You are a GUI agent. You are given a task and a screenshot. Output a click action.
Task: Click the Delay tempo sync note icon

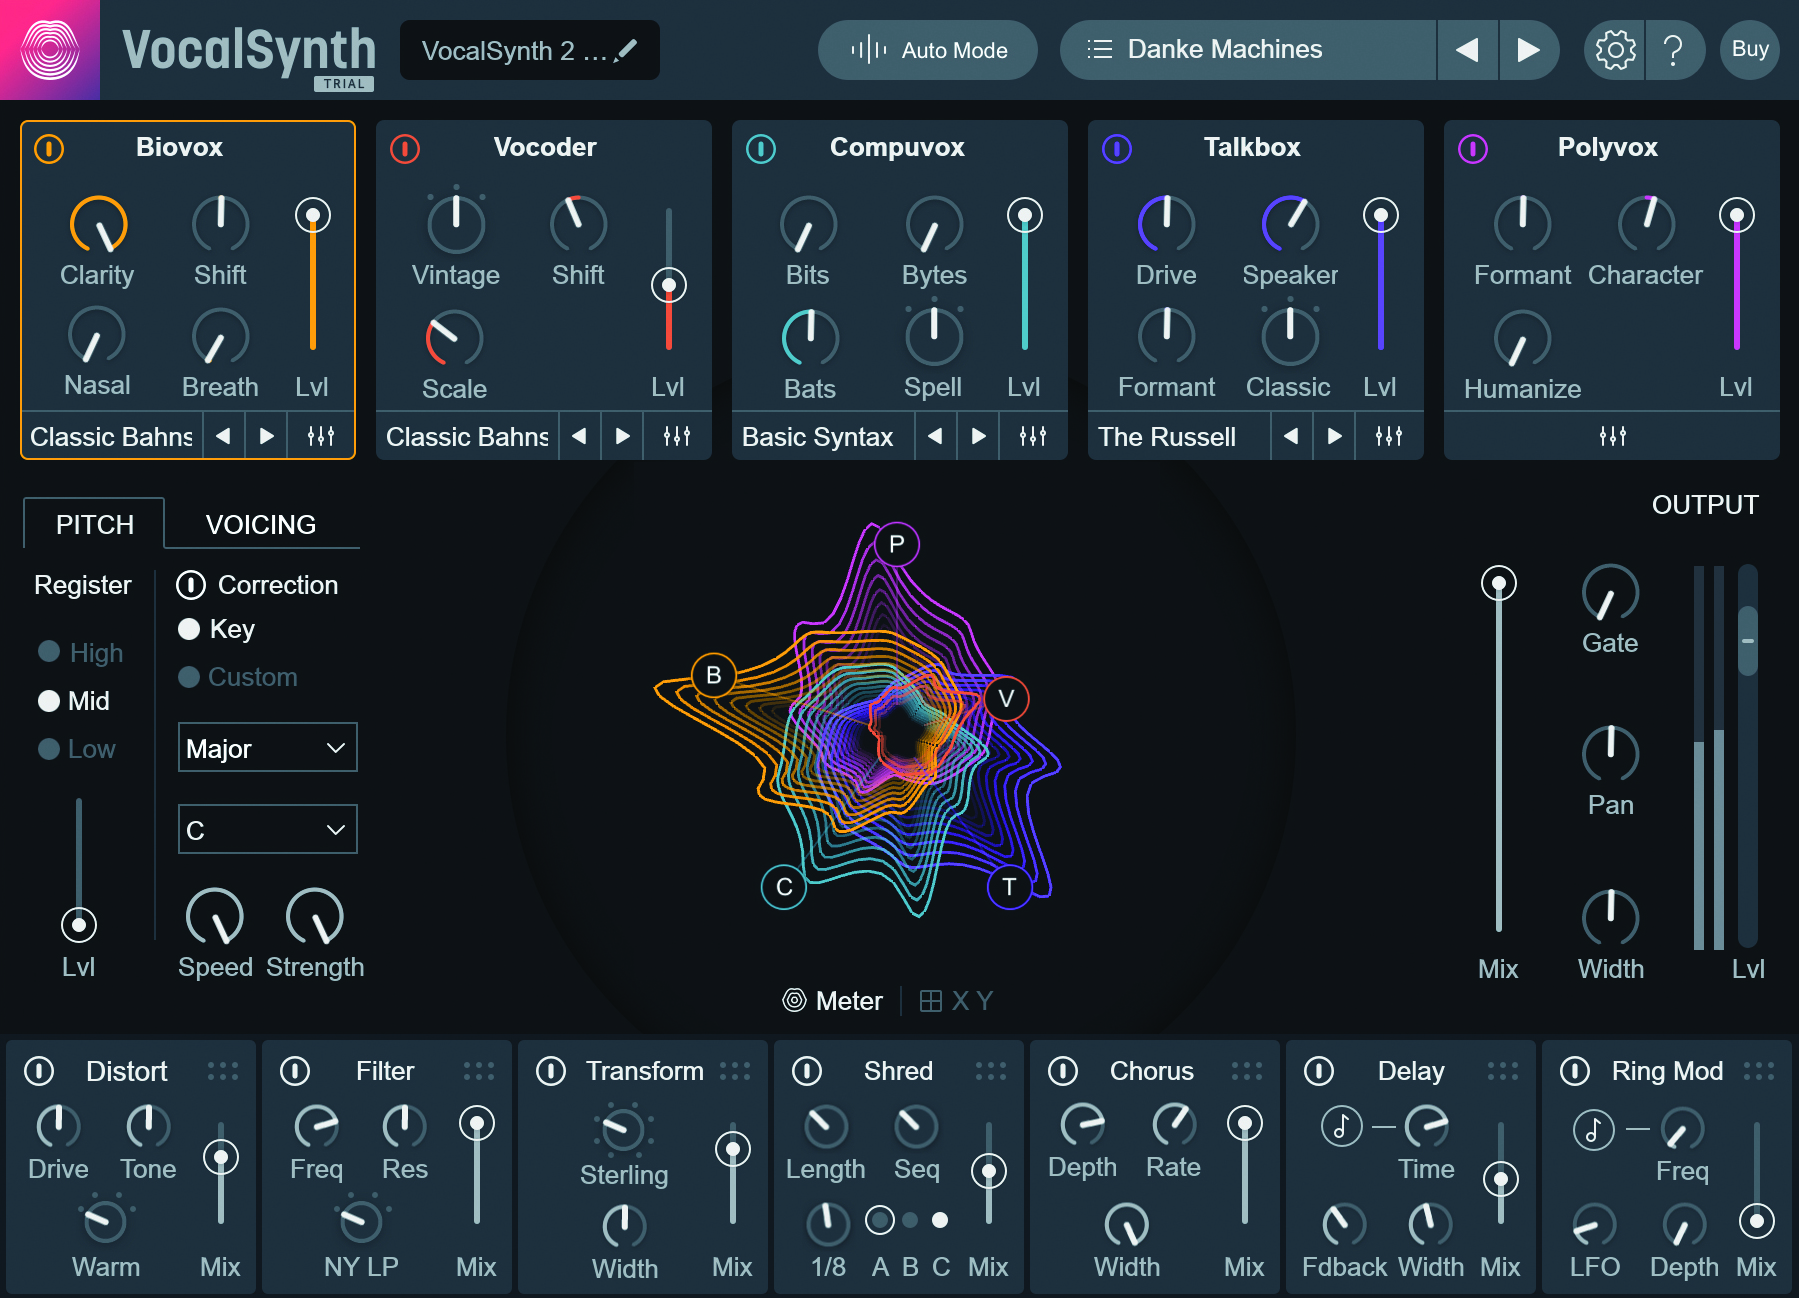click(x=1342, y=1127)
